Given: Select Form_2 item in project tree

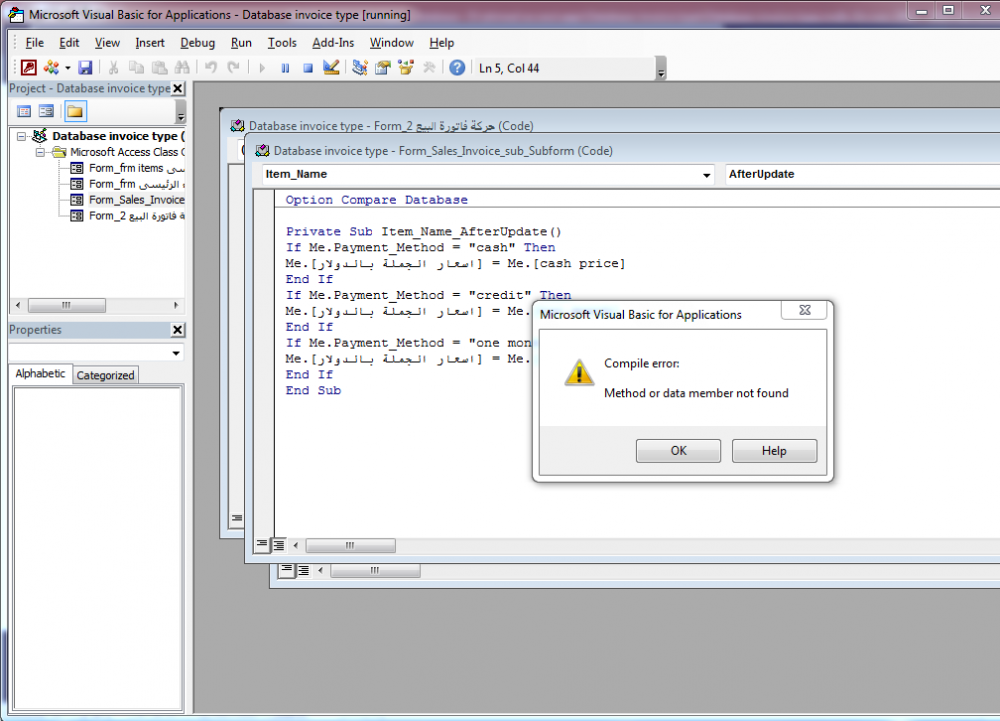Looking at the screenshot, I should pyautogui.click(x=129, y=216).
